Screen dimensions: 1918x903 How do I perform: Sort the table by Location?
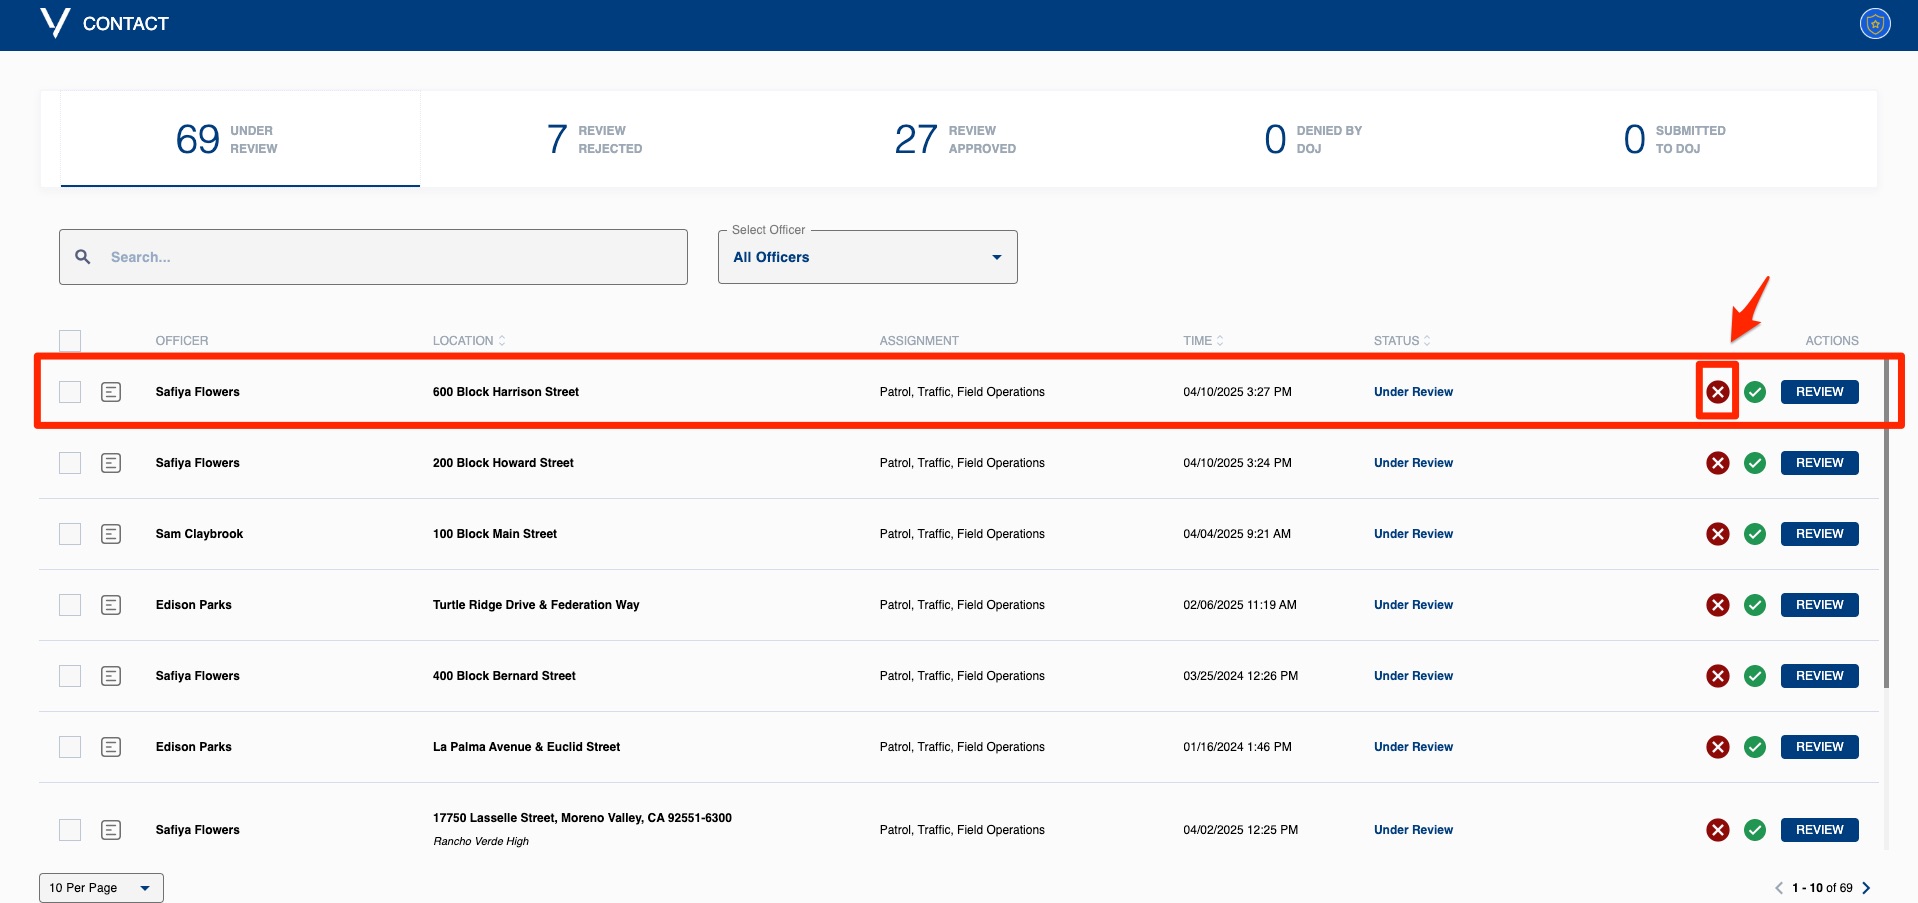[x=469, y=341]
